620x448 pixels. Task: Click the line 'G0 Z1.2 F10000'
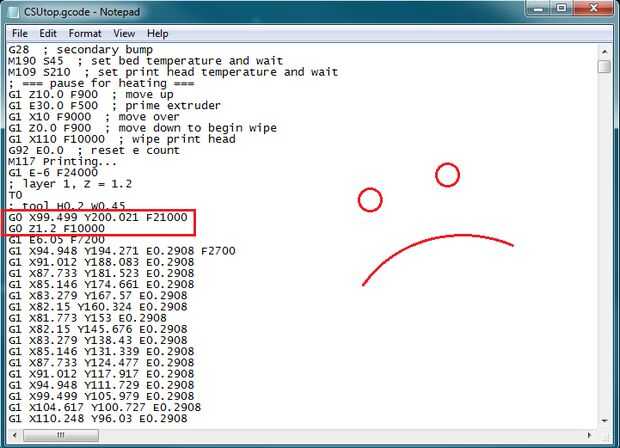pyautogui.click(x=57, y=229)
